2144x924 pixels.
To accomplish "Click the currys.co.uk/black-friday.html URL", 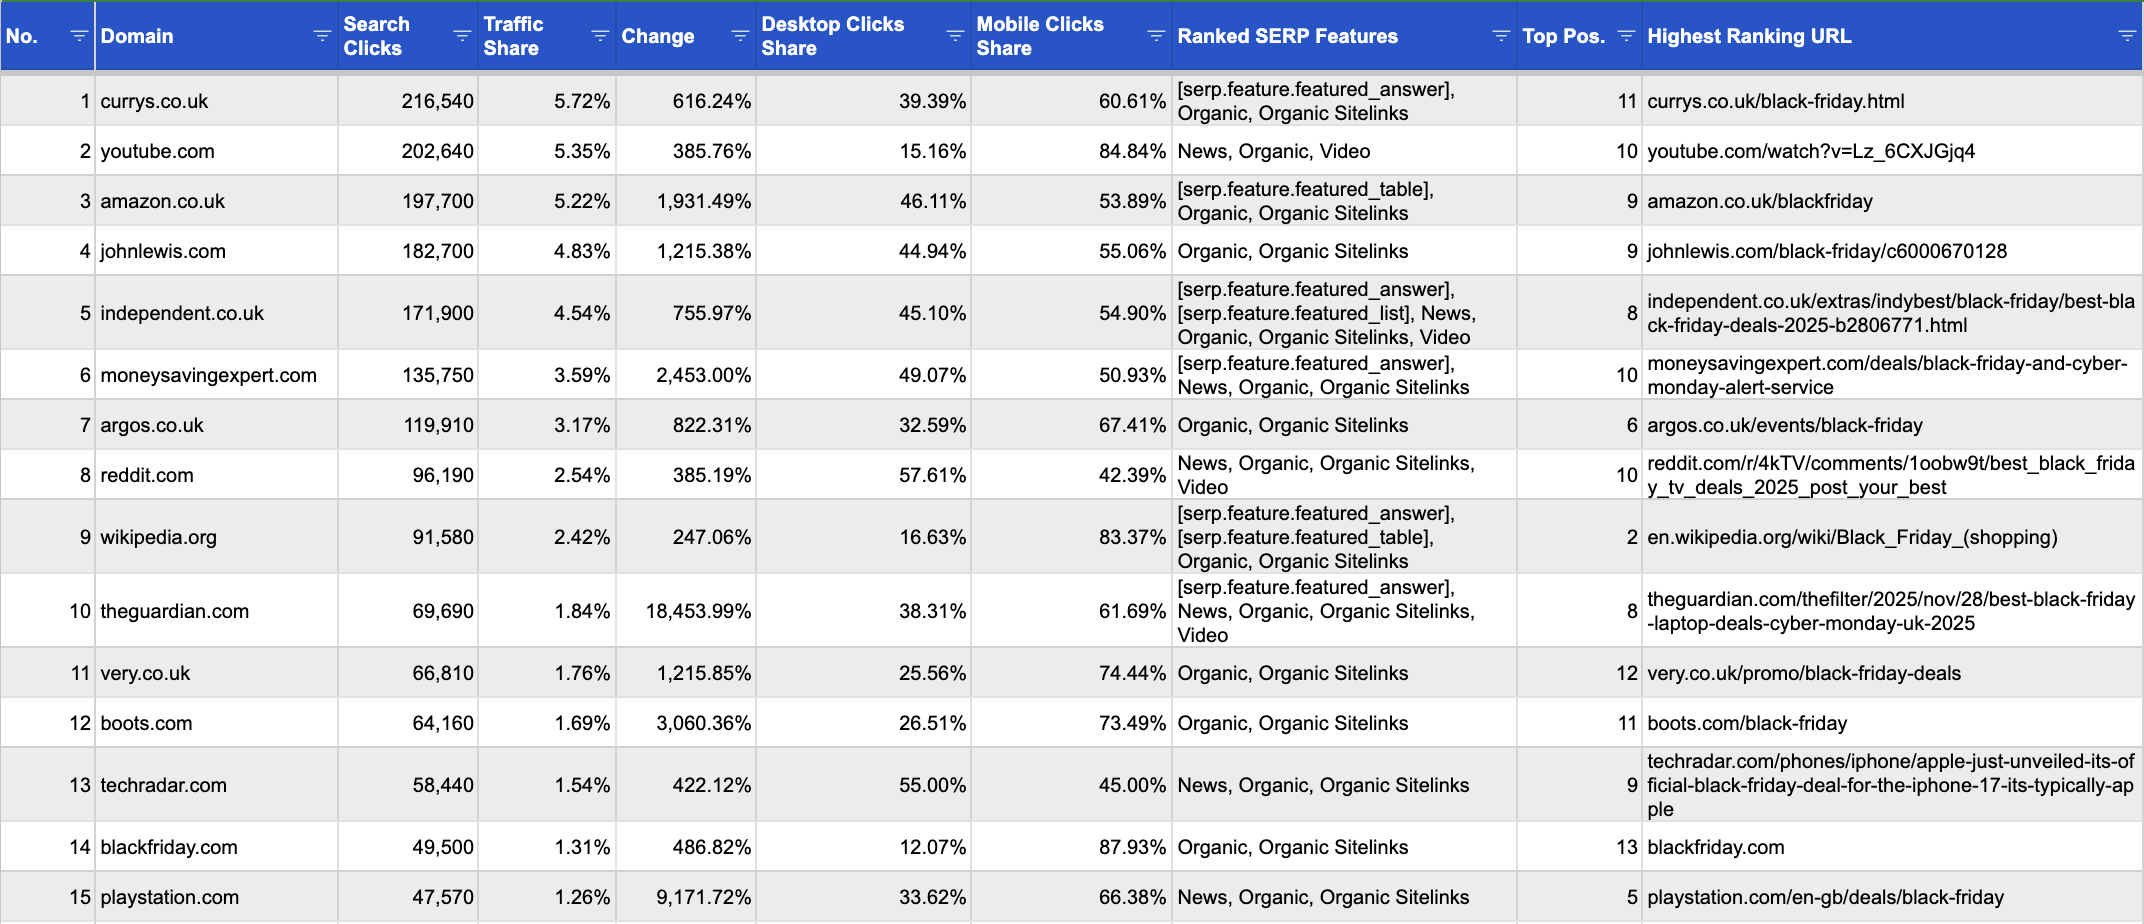I will pyautogui.click(x=1775, y=101).
